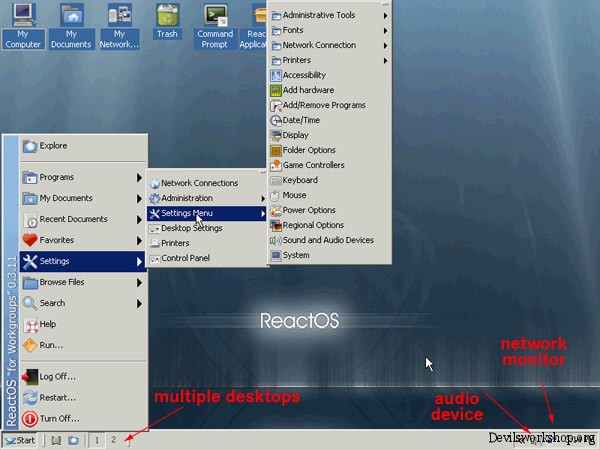Click the Help lifebuoy icon

(30, 324)
